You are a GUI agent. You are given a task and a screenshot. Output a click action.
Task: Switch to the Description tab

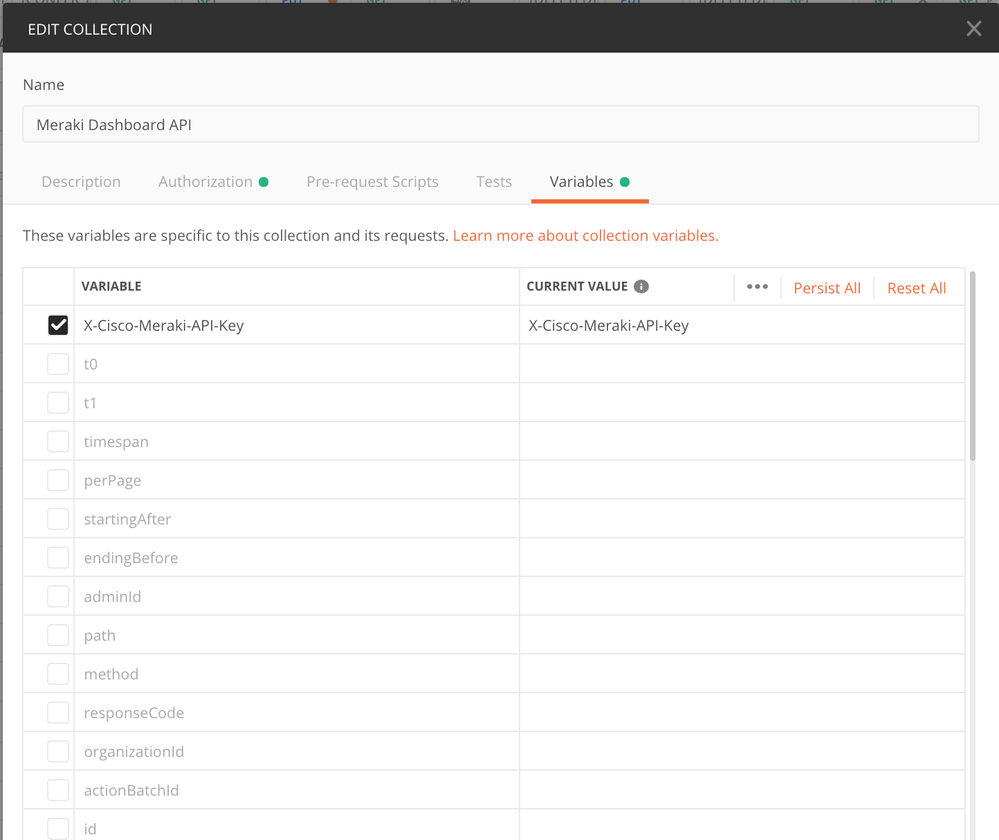81,182
